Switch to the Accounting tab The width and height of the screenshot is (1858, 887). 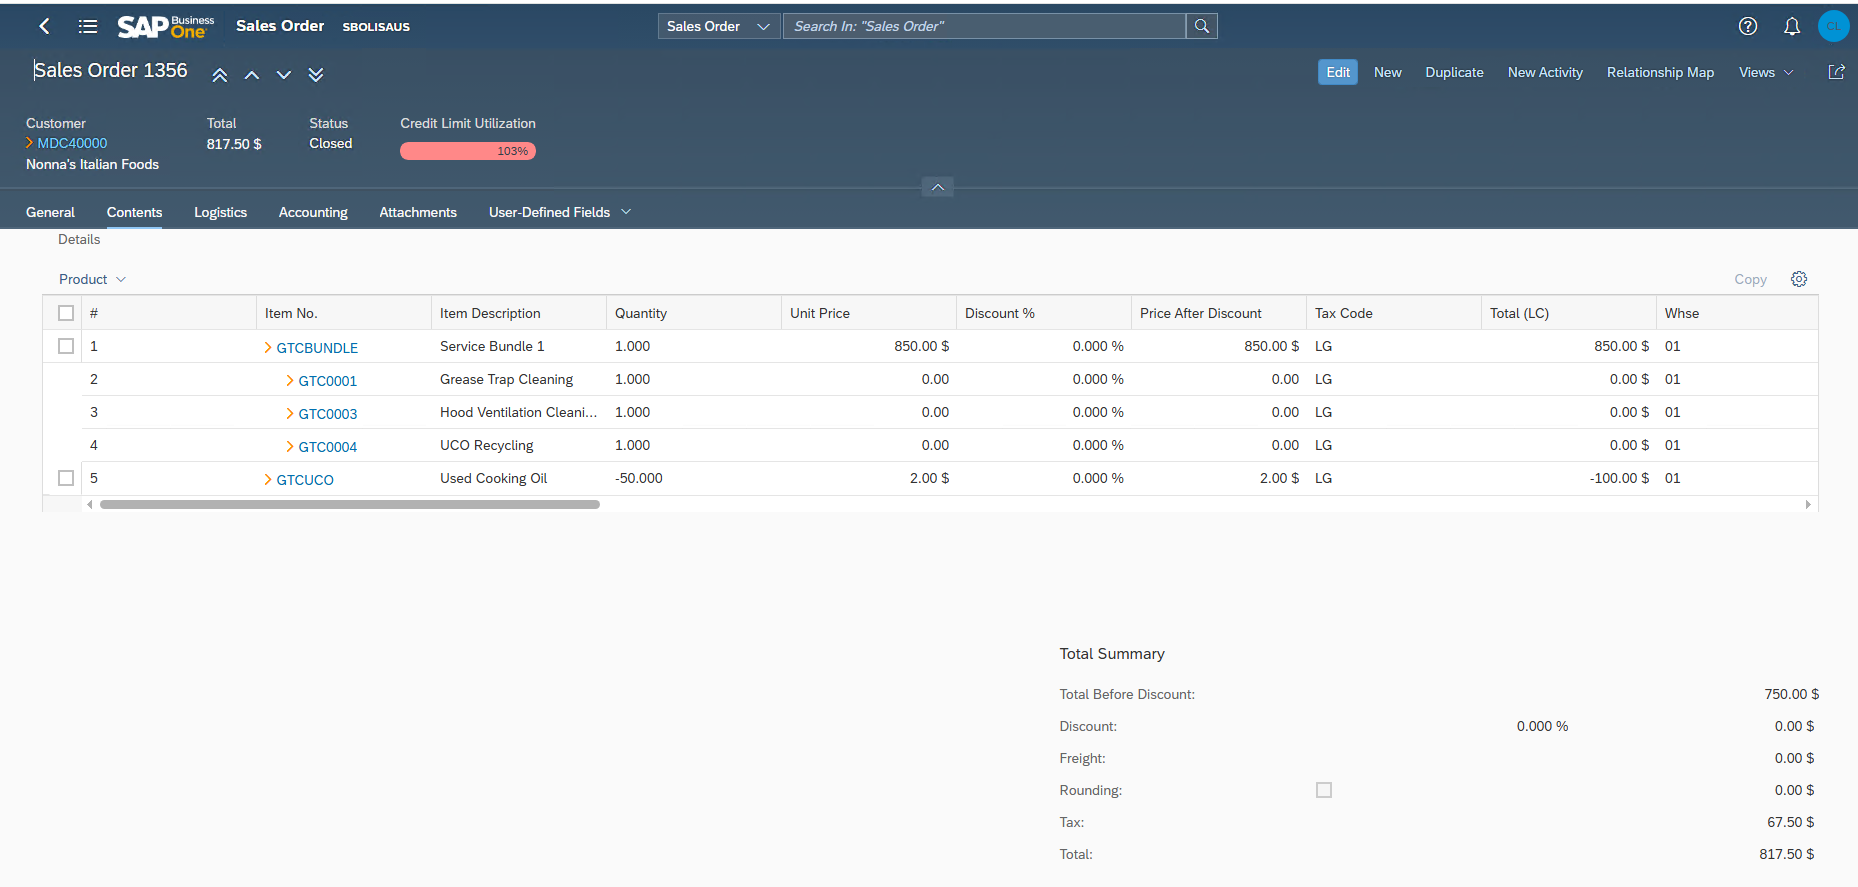click(x=313, y=212)
